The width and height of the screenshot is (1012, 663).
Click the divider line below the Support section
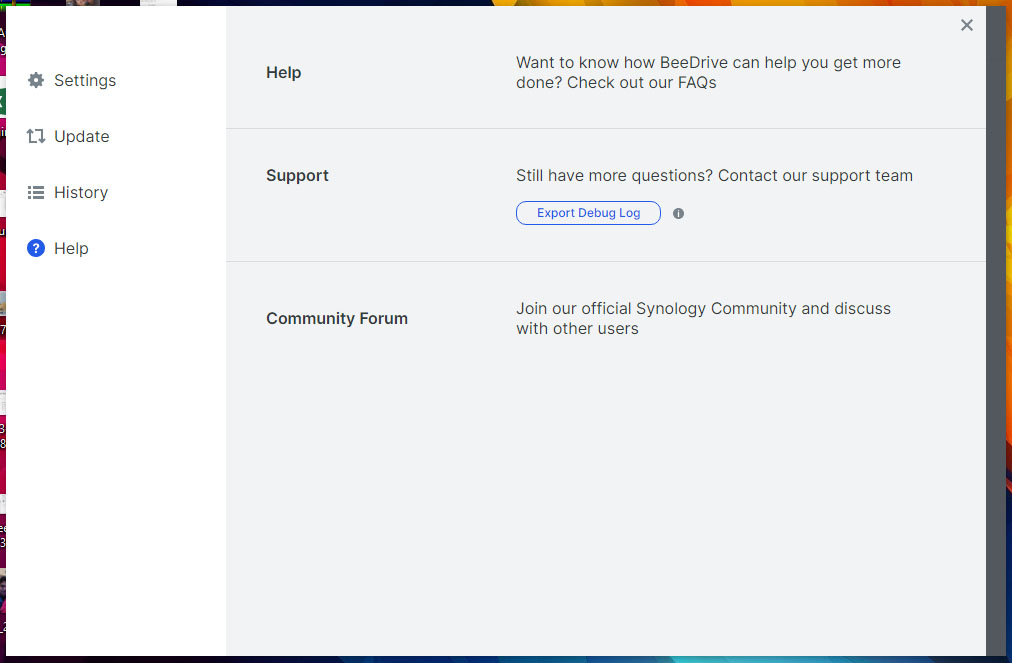(606, 262)
